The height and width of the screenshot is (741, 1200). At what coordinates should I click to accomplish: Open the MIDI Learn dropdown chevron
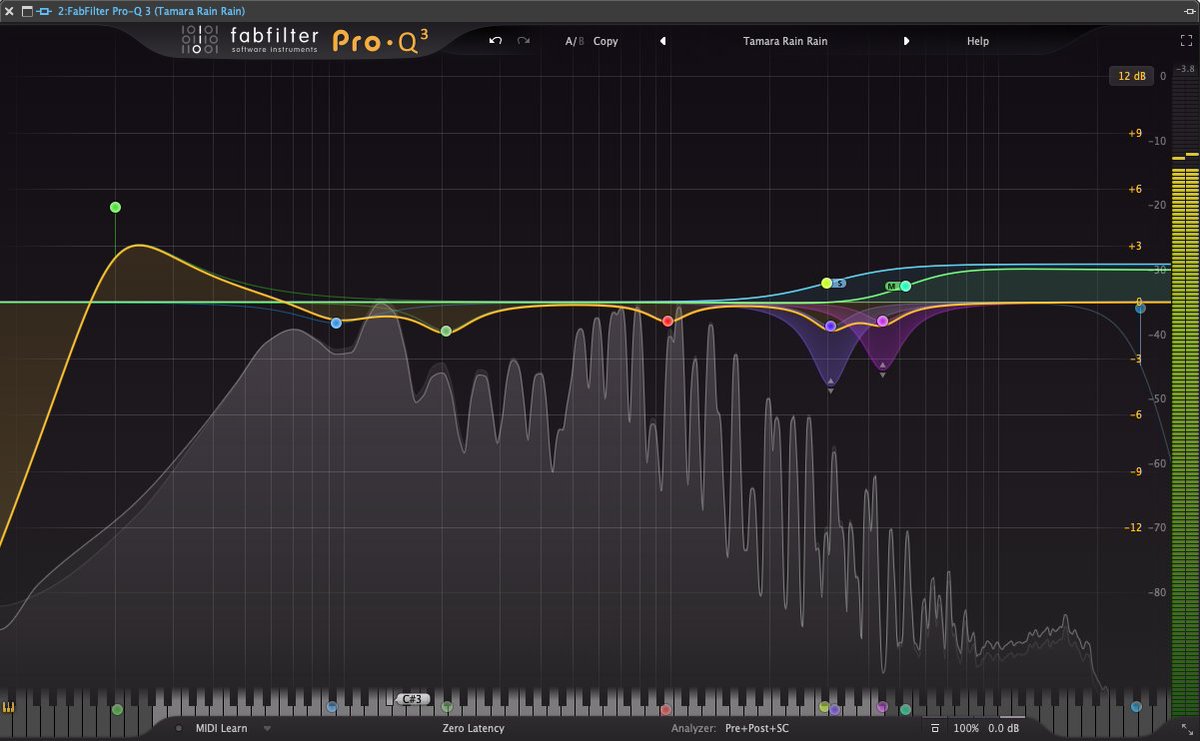tap(265, 728)
